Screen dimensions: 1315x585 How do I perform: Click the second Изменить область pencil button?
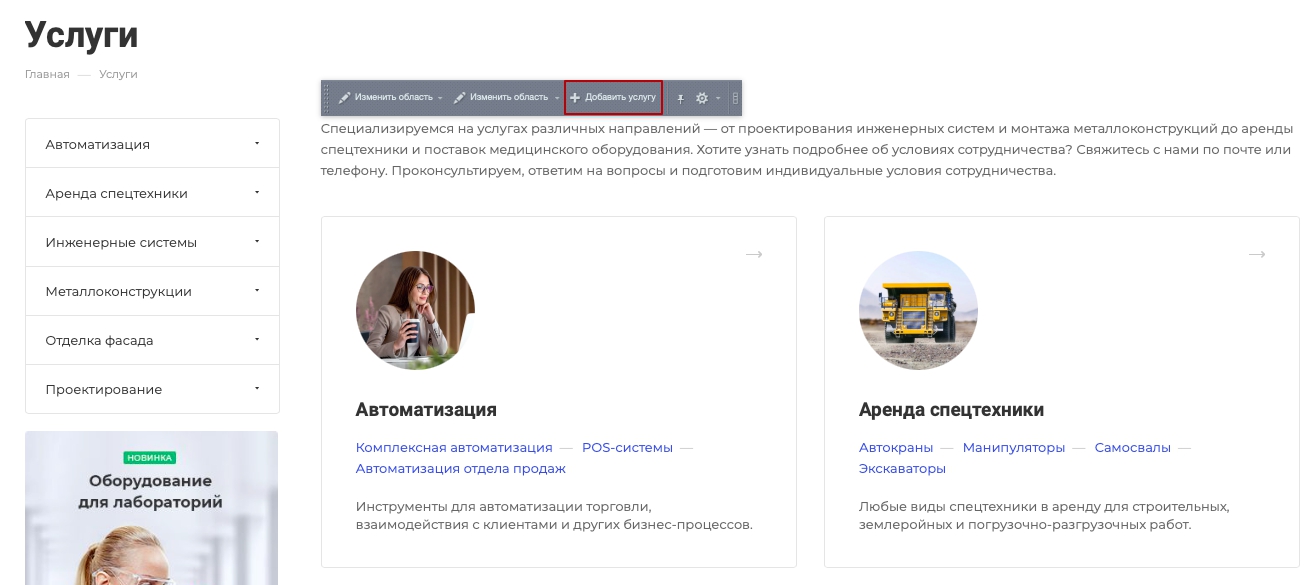click(501, 98)
